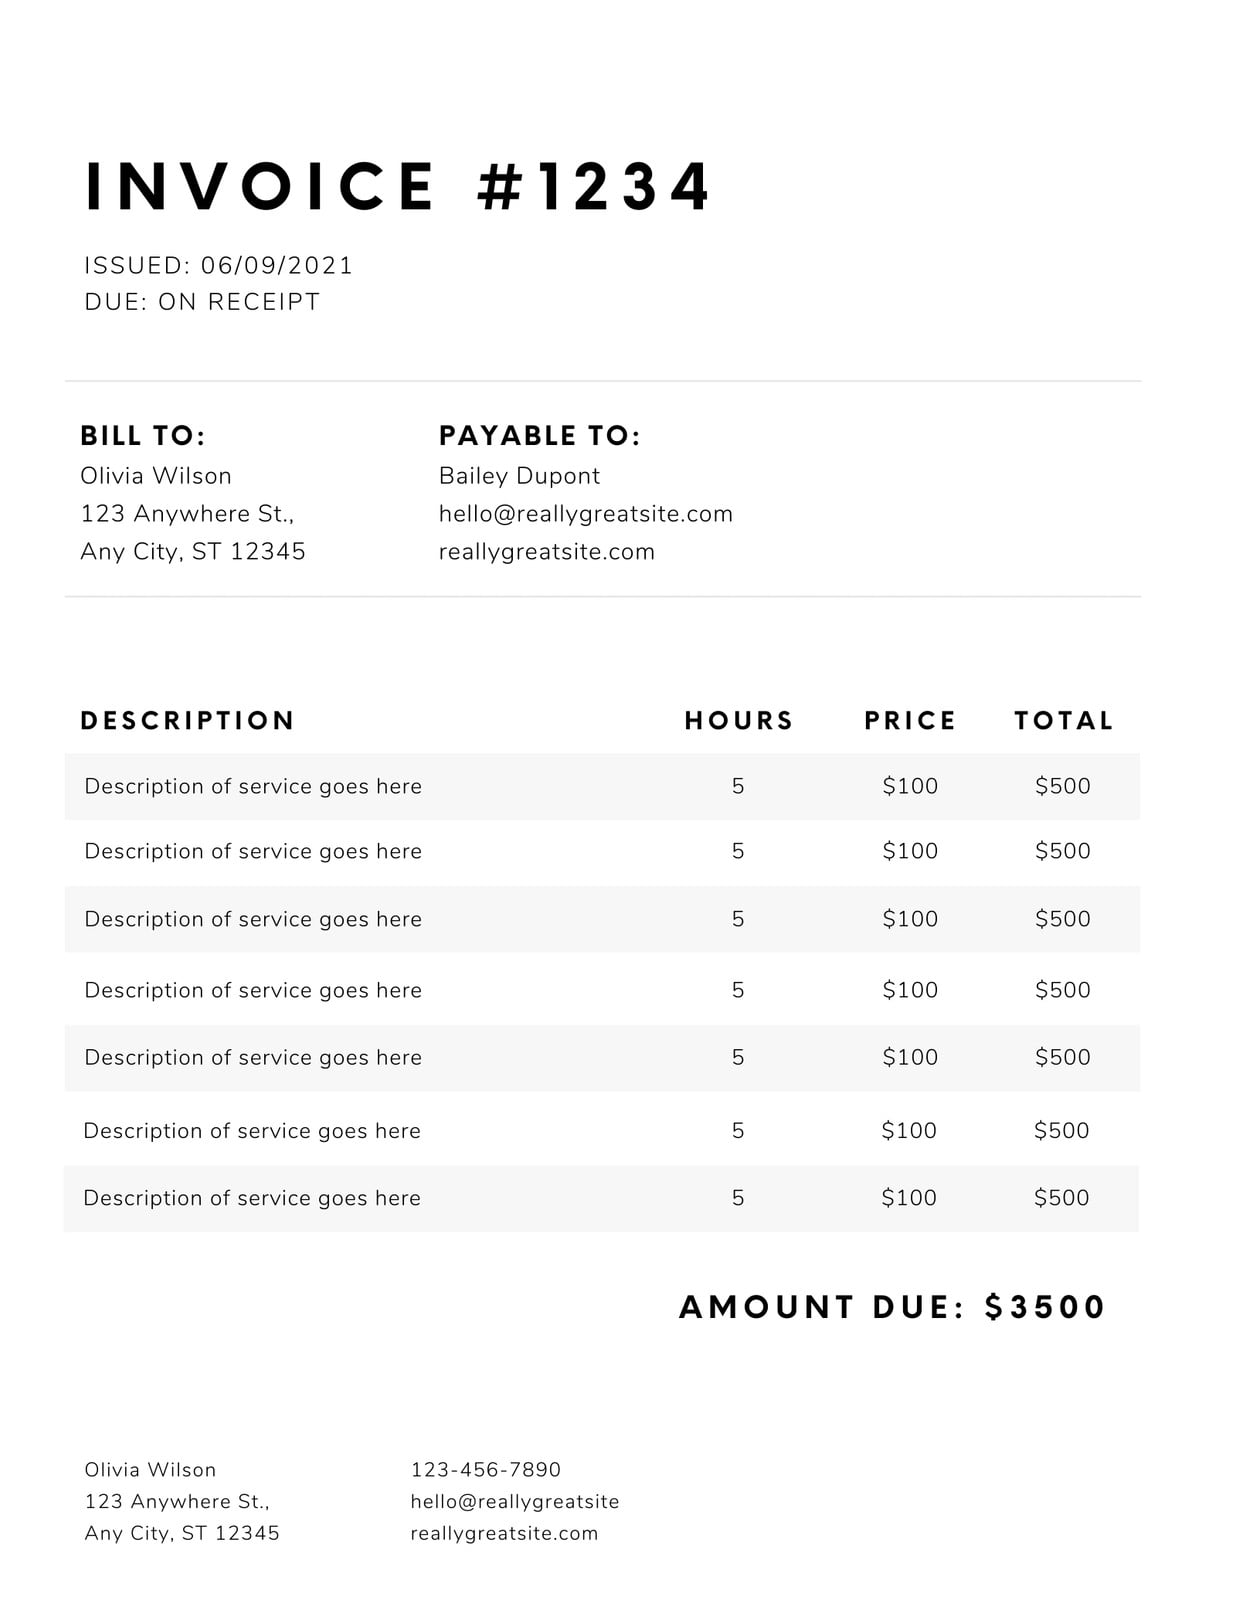Open the footer reallygreatsite.com link
This screenshot has width=1236, height=1600.
coord(504,1533)
